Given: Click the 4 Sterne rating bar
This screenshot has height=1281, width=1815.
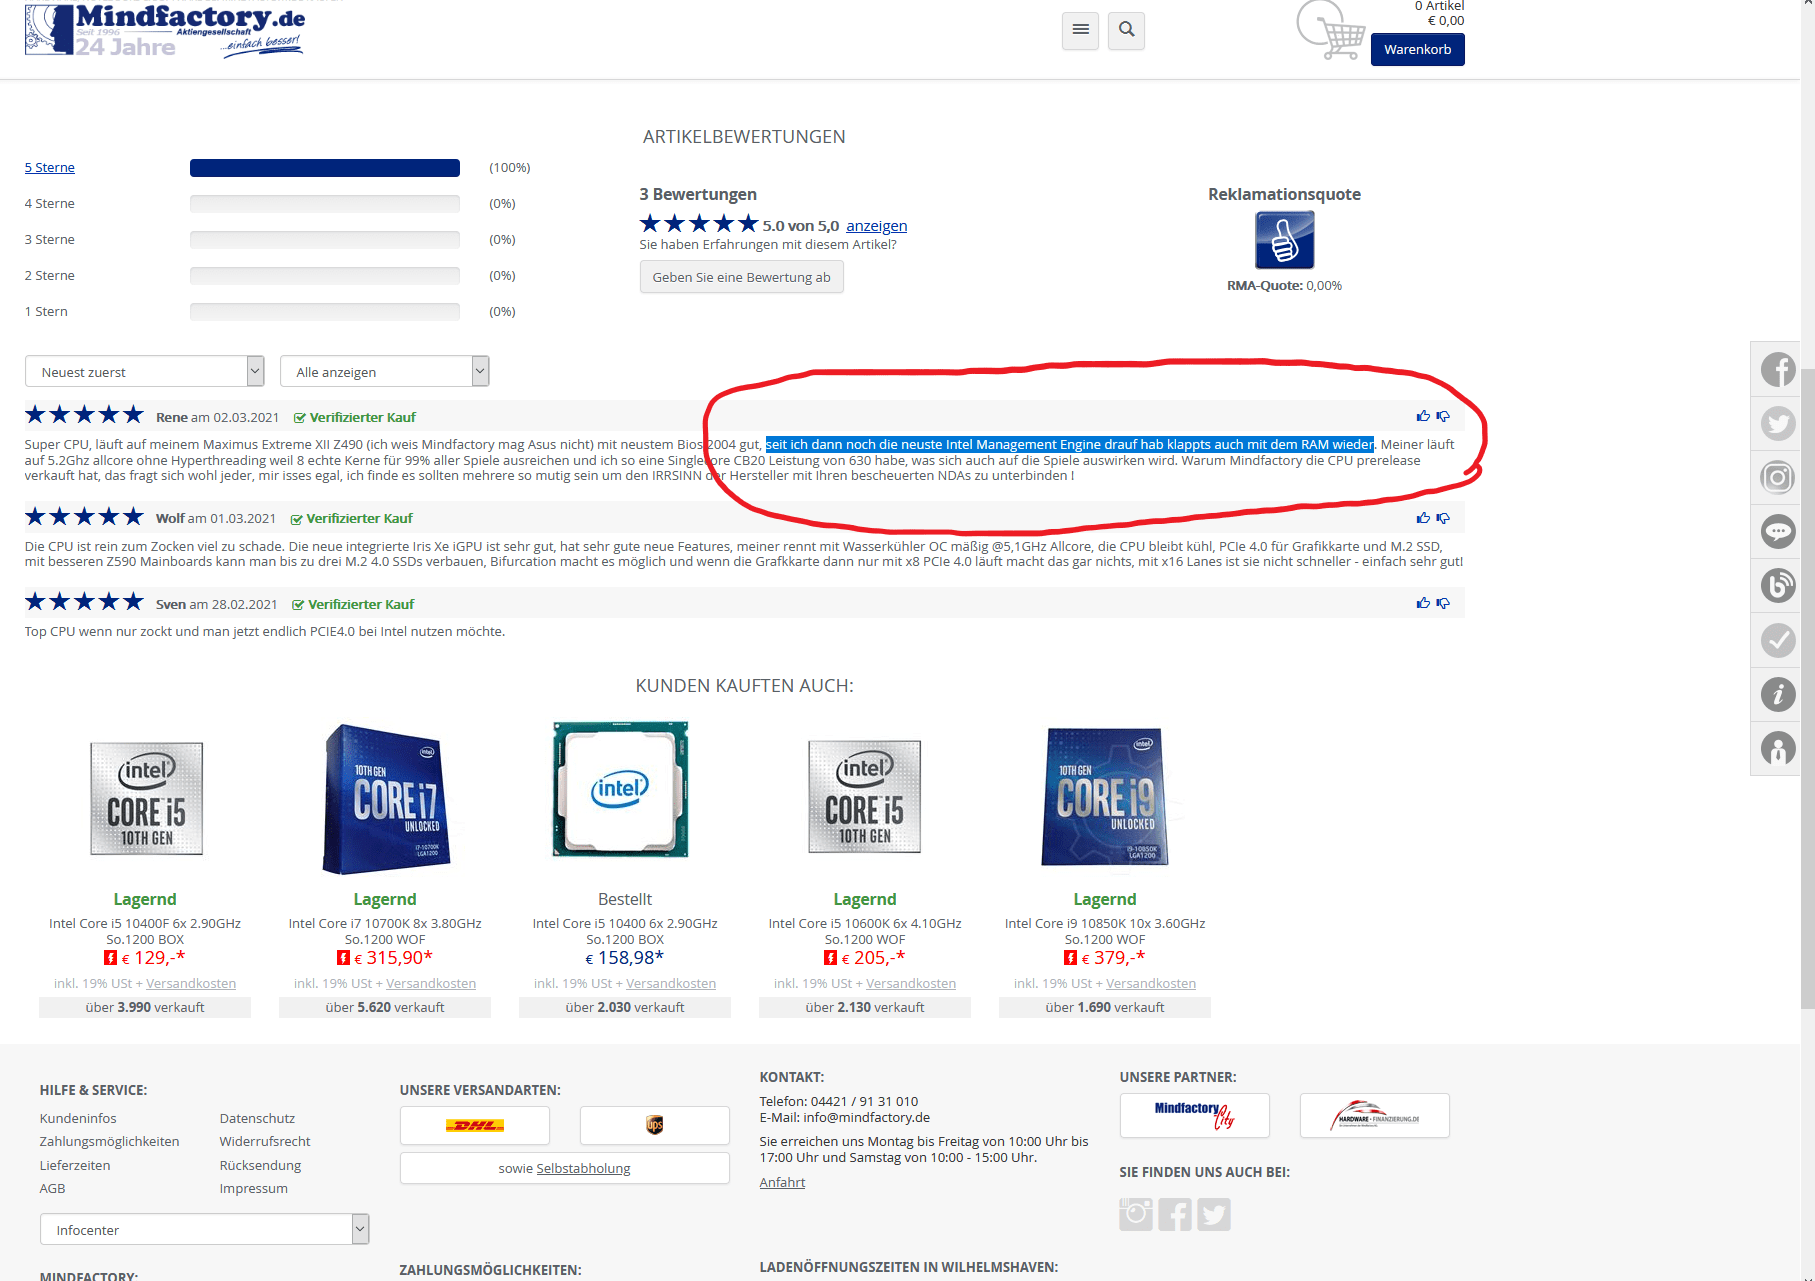Looking at the screenshot, I should (x=325, y=204).
